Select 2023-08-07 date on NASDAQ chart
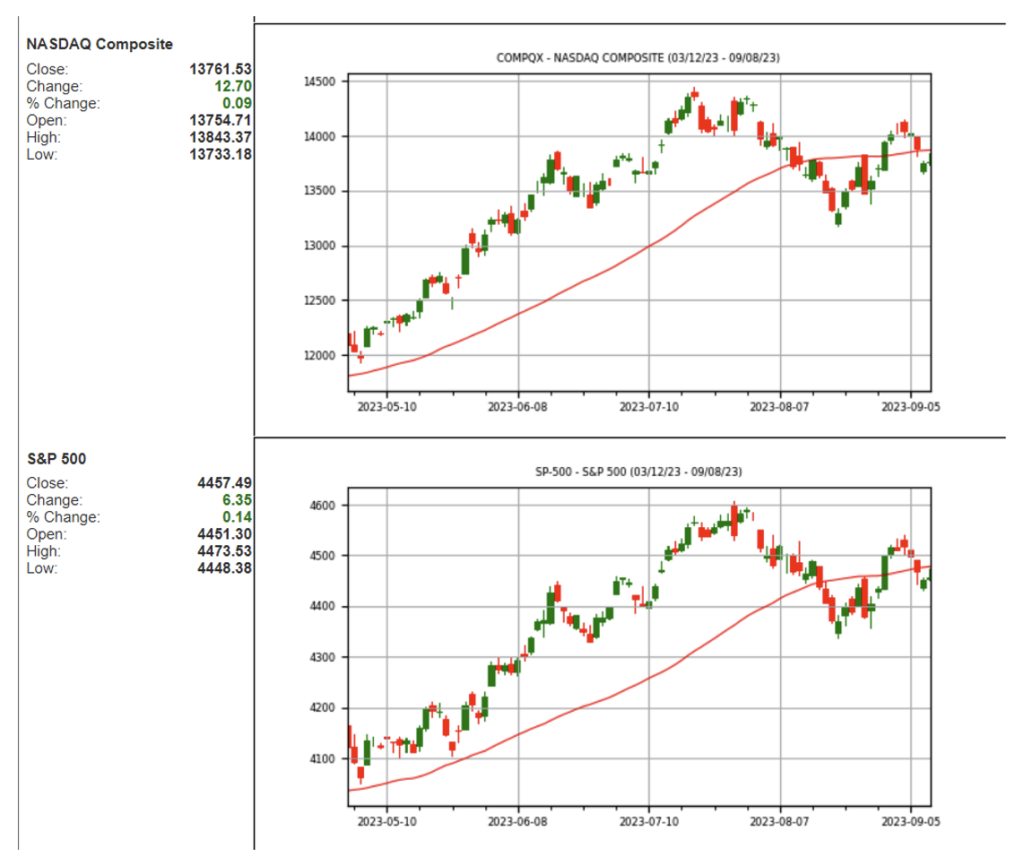Screen dimensions: 1024x857 780,407
